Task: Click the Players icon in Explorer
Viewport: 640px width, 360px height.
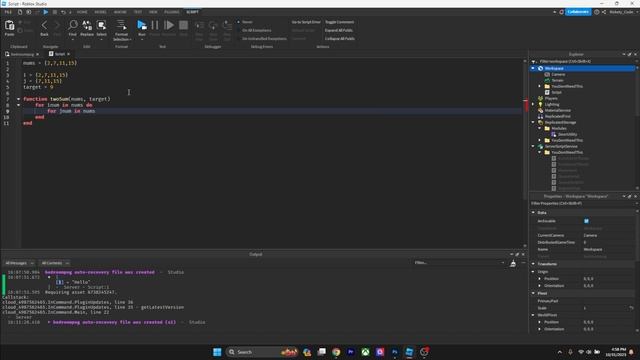Action: [x=540, y=98]
